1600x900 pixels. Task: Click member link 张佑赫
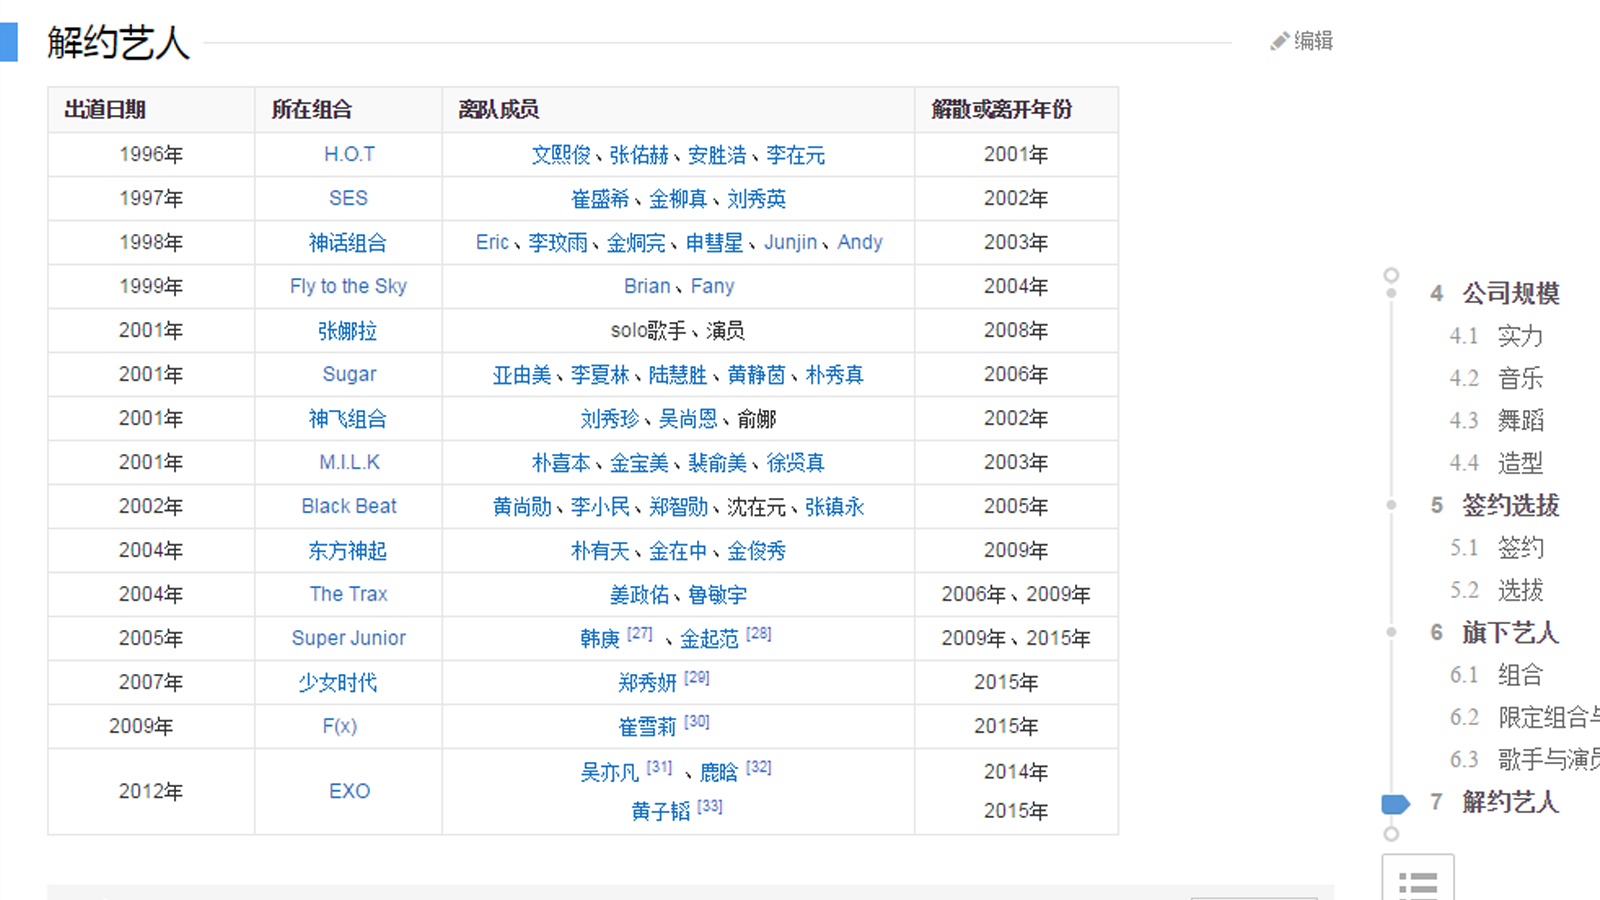pos(639,155)
